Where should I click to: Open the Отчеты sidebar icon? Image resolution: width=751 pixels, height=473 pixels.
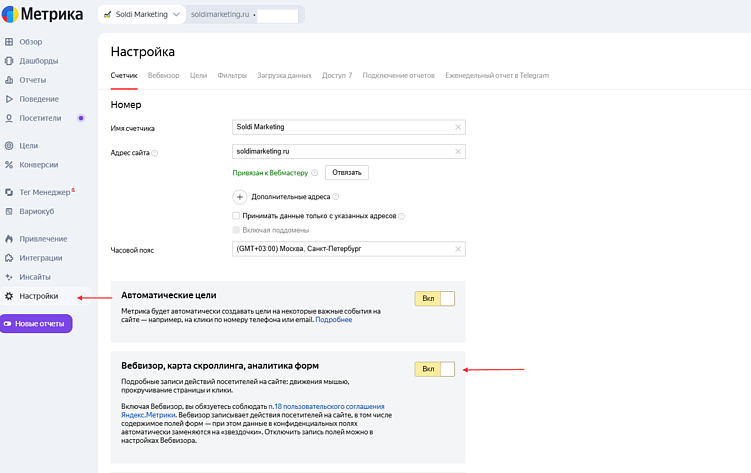click(x=9, y=80)
